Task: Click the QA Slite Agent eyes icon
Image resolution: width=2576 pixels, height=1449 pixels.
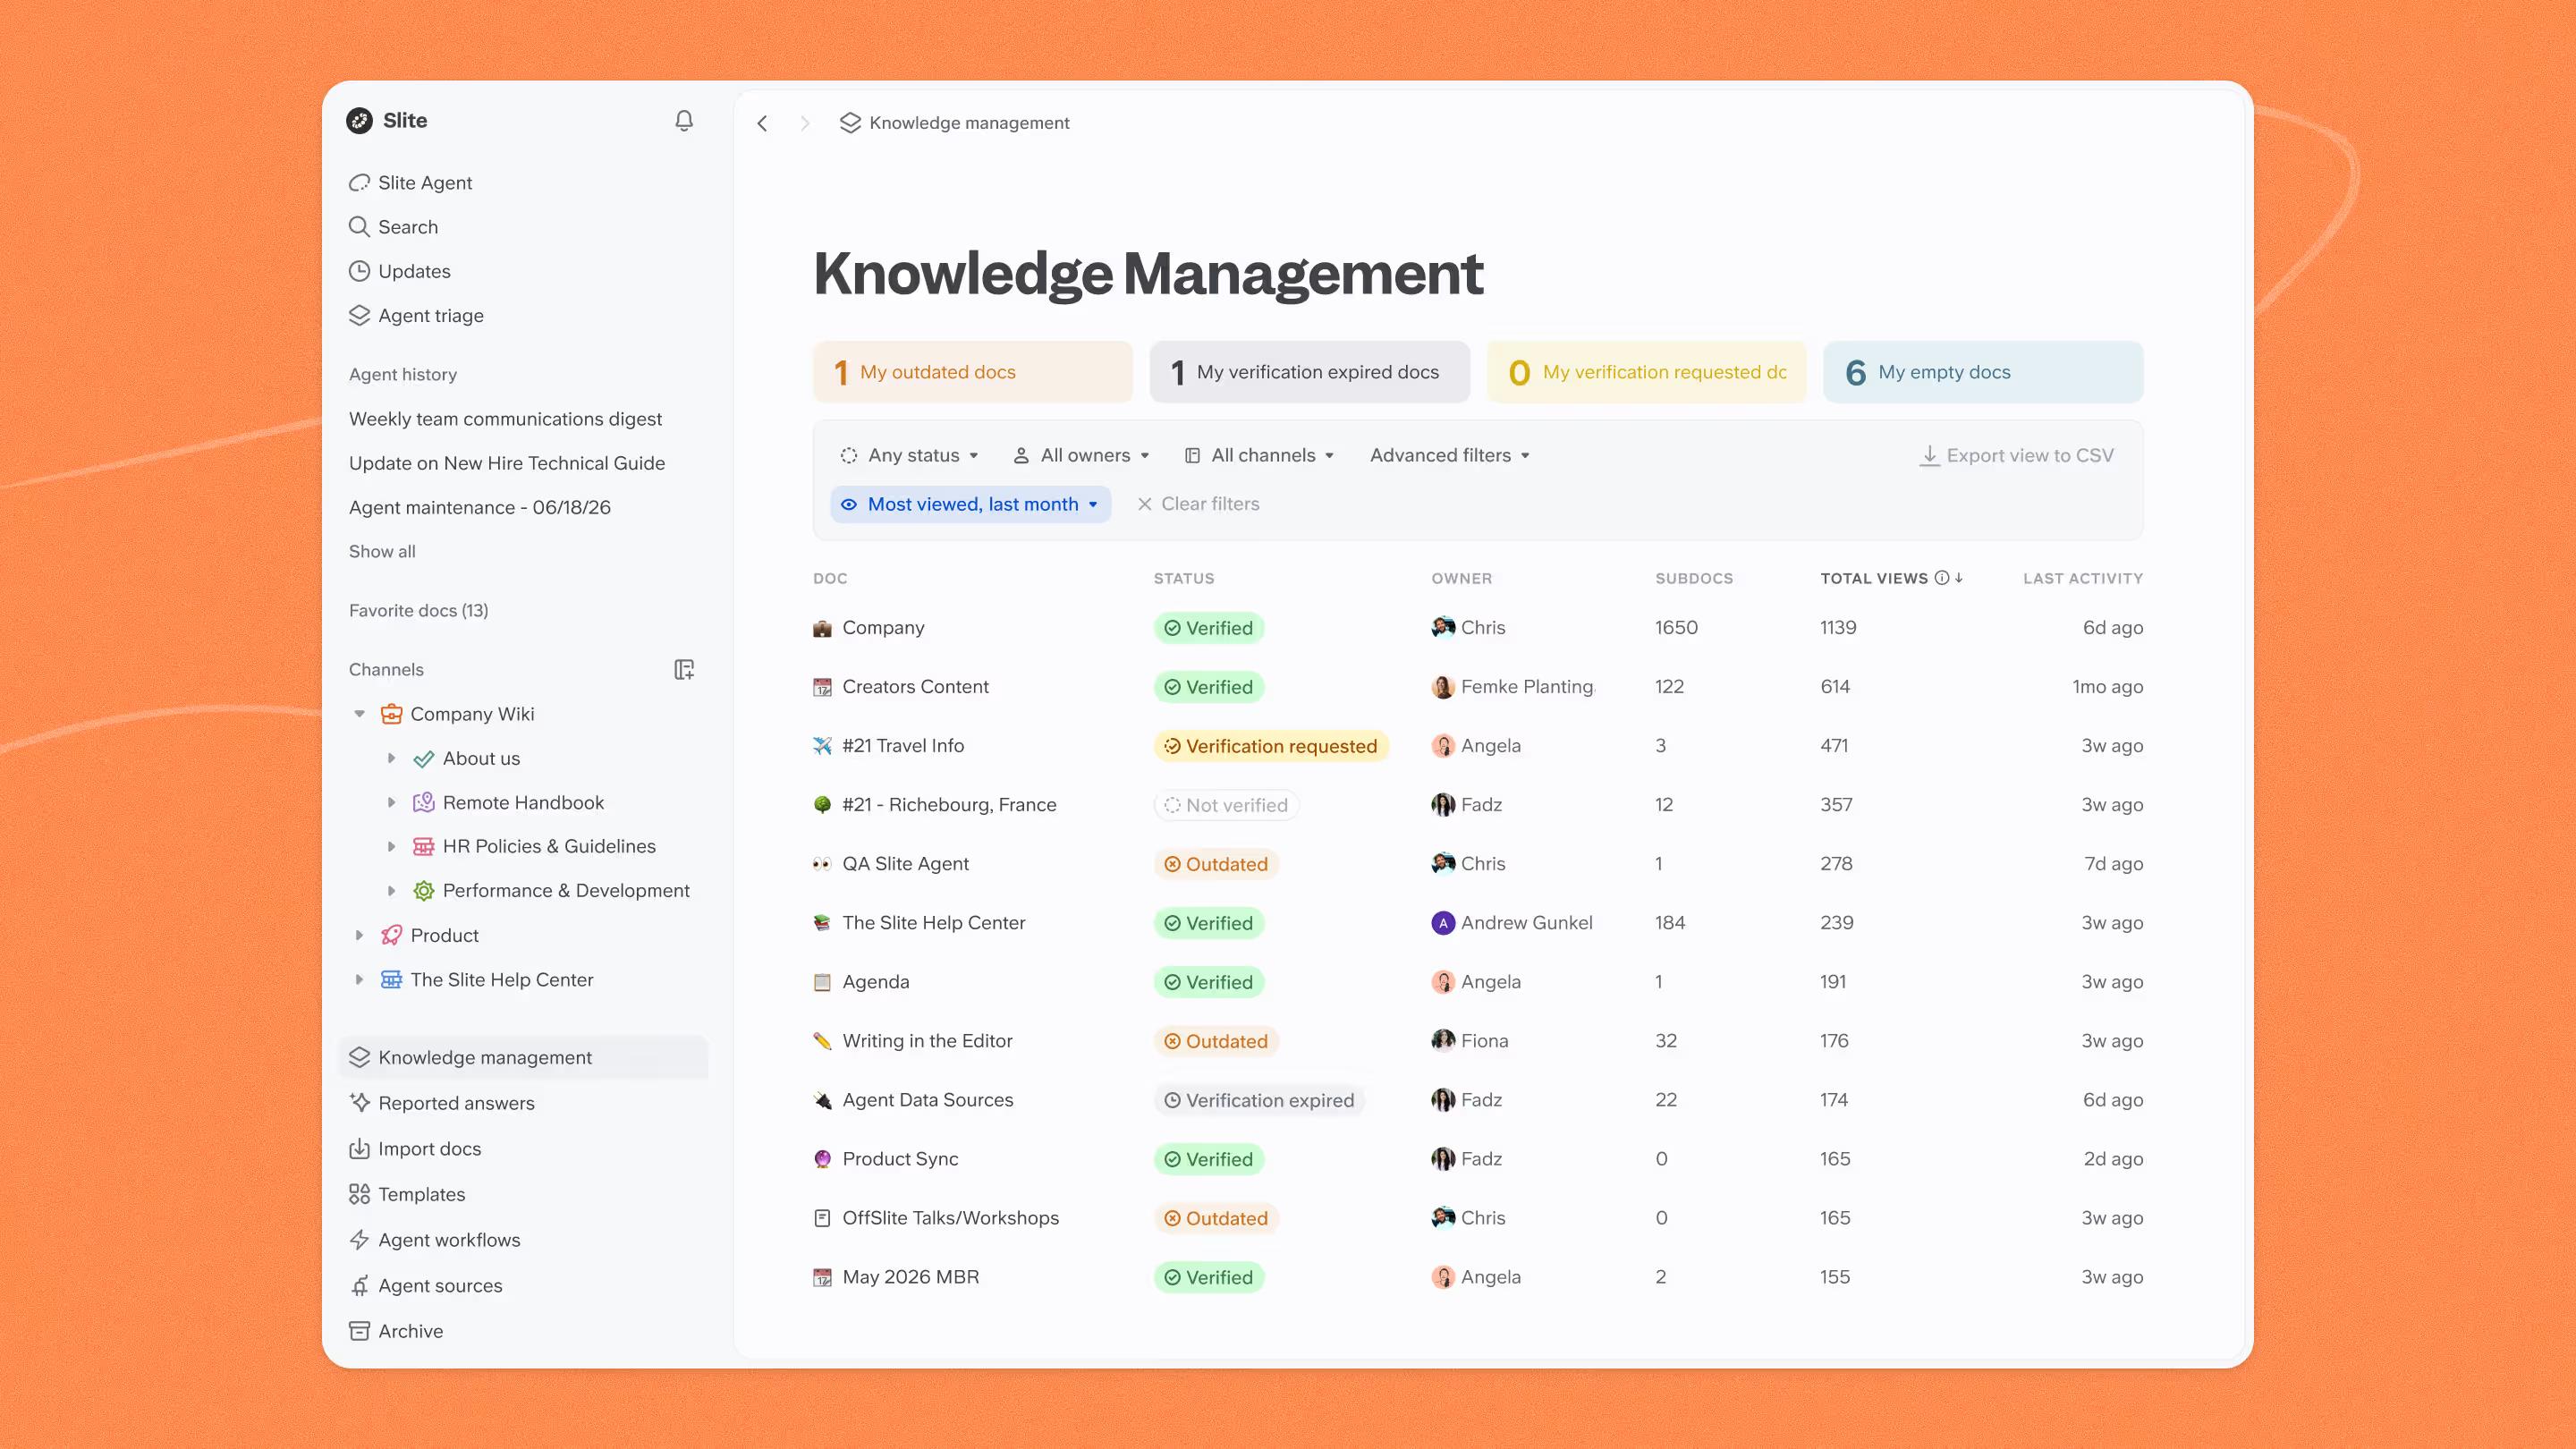Action: tap(822, 864)
